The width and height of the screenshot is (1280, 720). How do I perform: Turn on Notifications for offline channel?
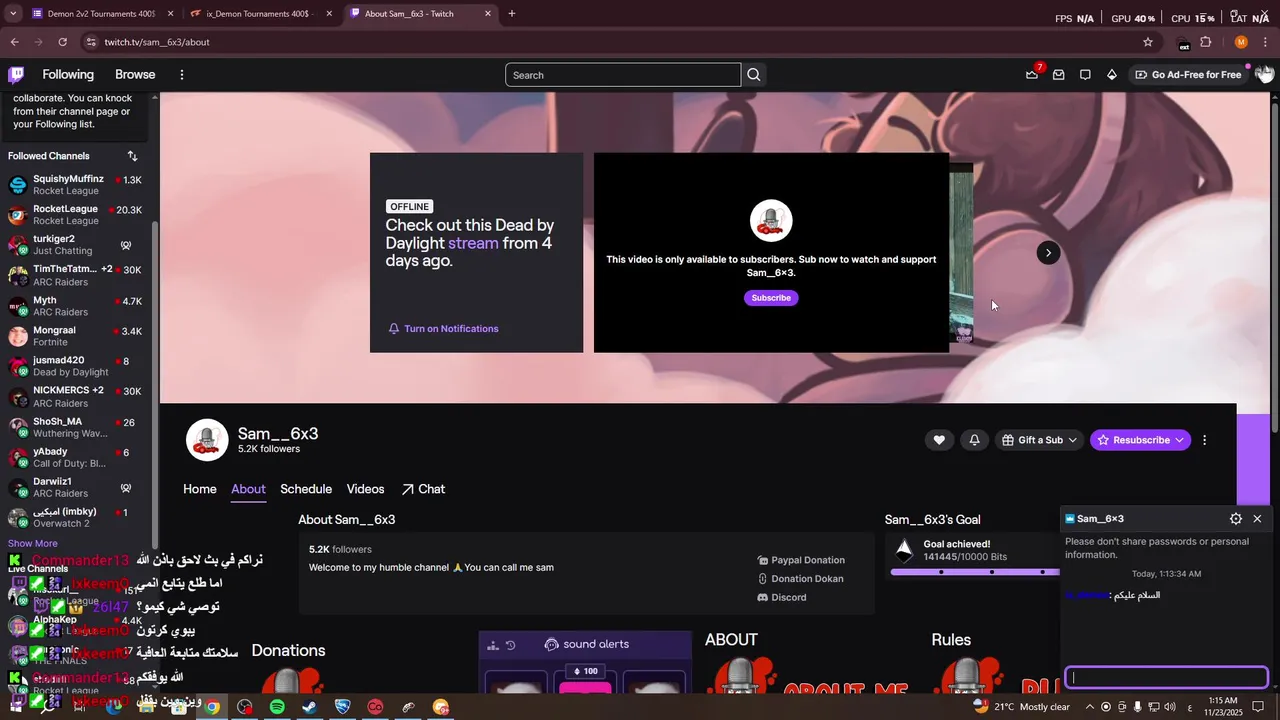pos(443,329)
